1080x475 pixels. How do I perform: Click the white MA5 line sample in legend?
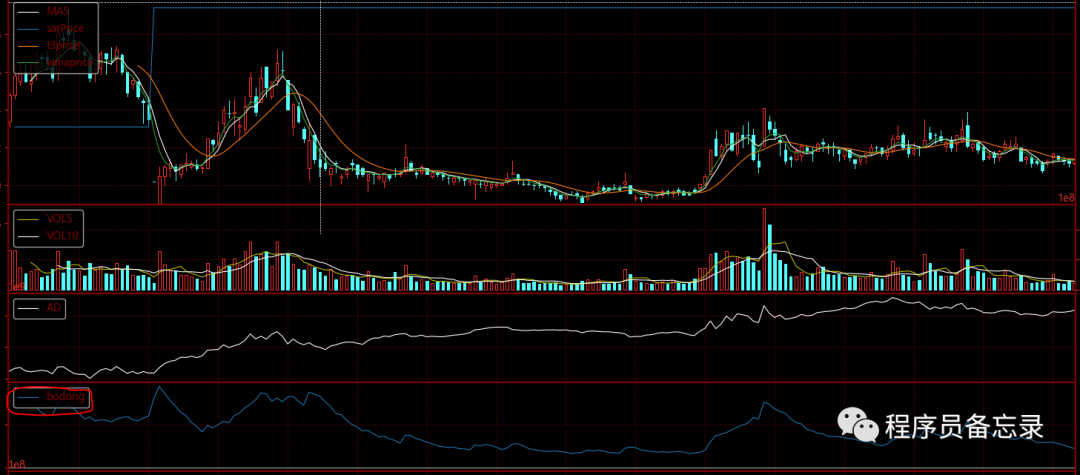[28, 12]
